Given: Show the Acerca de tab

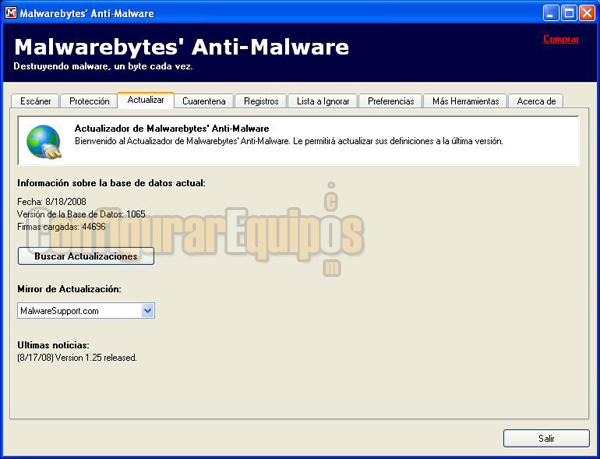Looking at the screenshot, I should pos(536,101).
